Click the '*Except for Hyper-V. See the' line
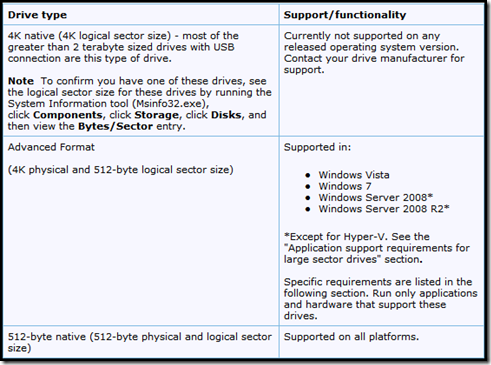This screenshot has height=365, width=491. [356, 237]
